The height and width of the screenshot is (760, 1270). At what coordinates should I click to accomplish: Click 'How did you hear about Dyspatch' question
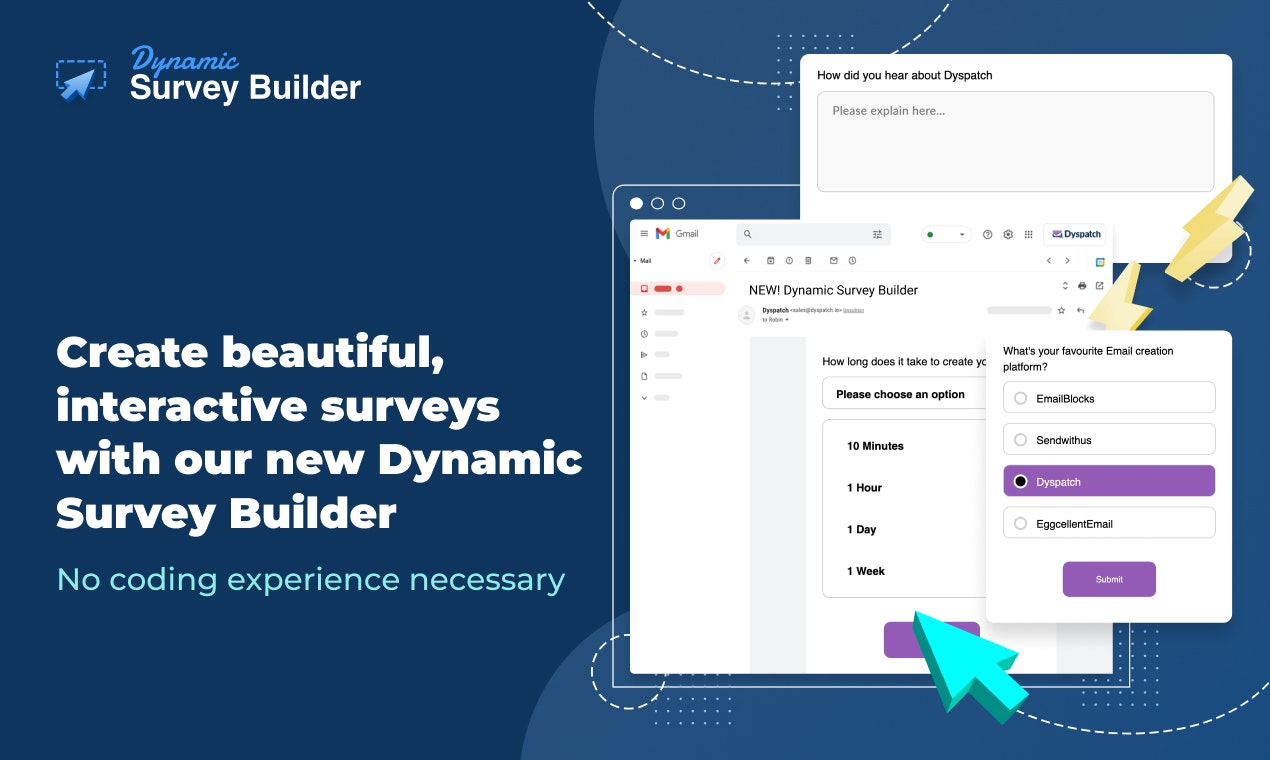coord(904,75)
